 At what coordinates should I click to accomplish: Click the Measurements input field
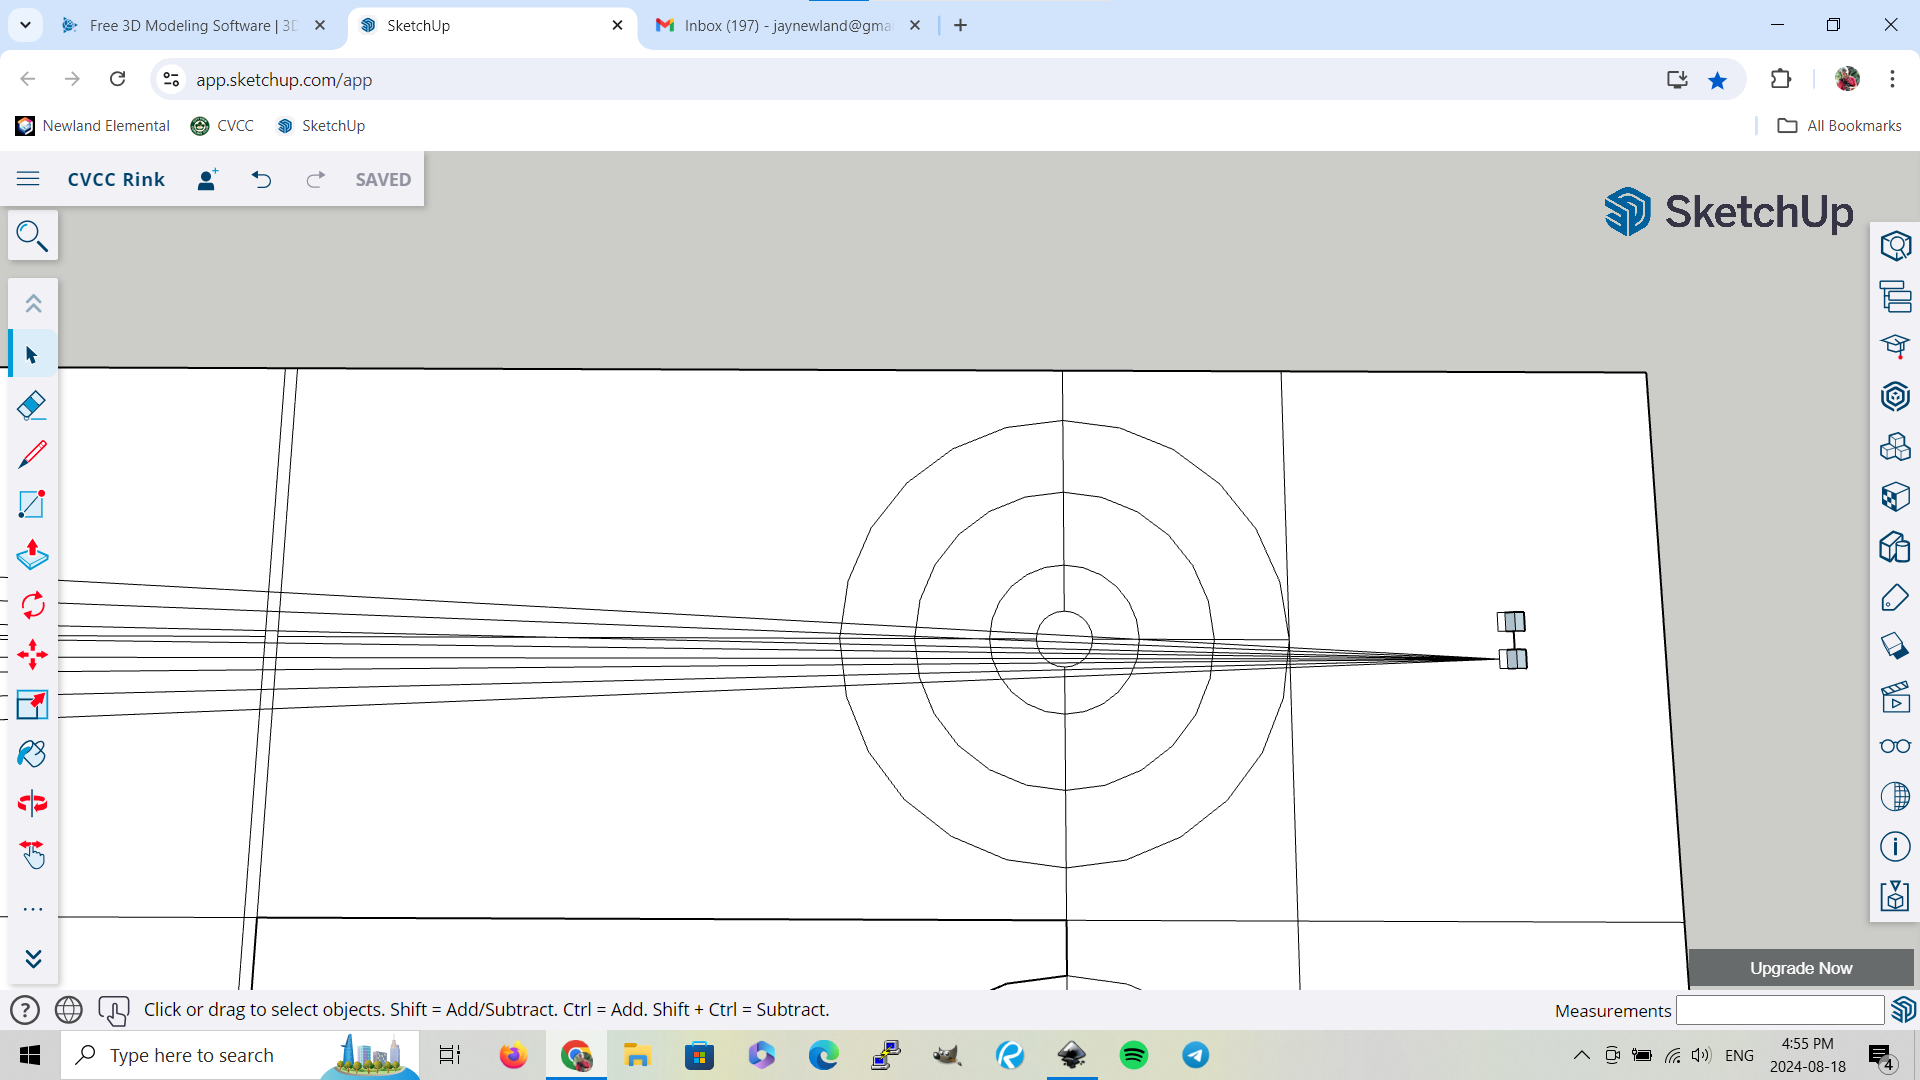coord(1779,1010)
